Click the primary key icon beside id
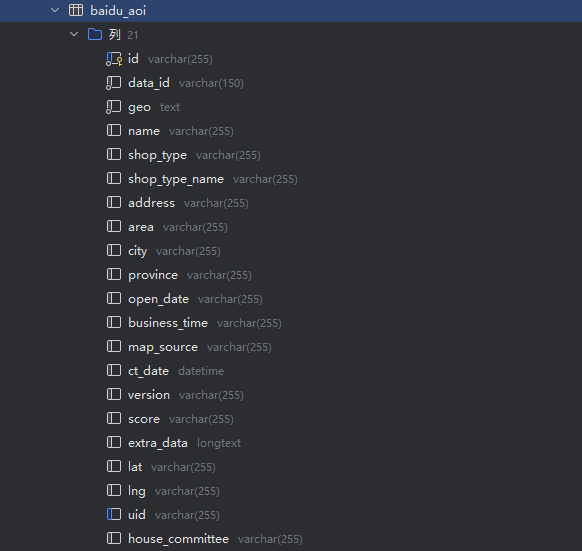The image size is (582, 551). coord(114,59)
